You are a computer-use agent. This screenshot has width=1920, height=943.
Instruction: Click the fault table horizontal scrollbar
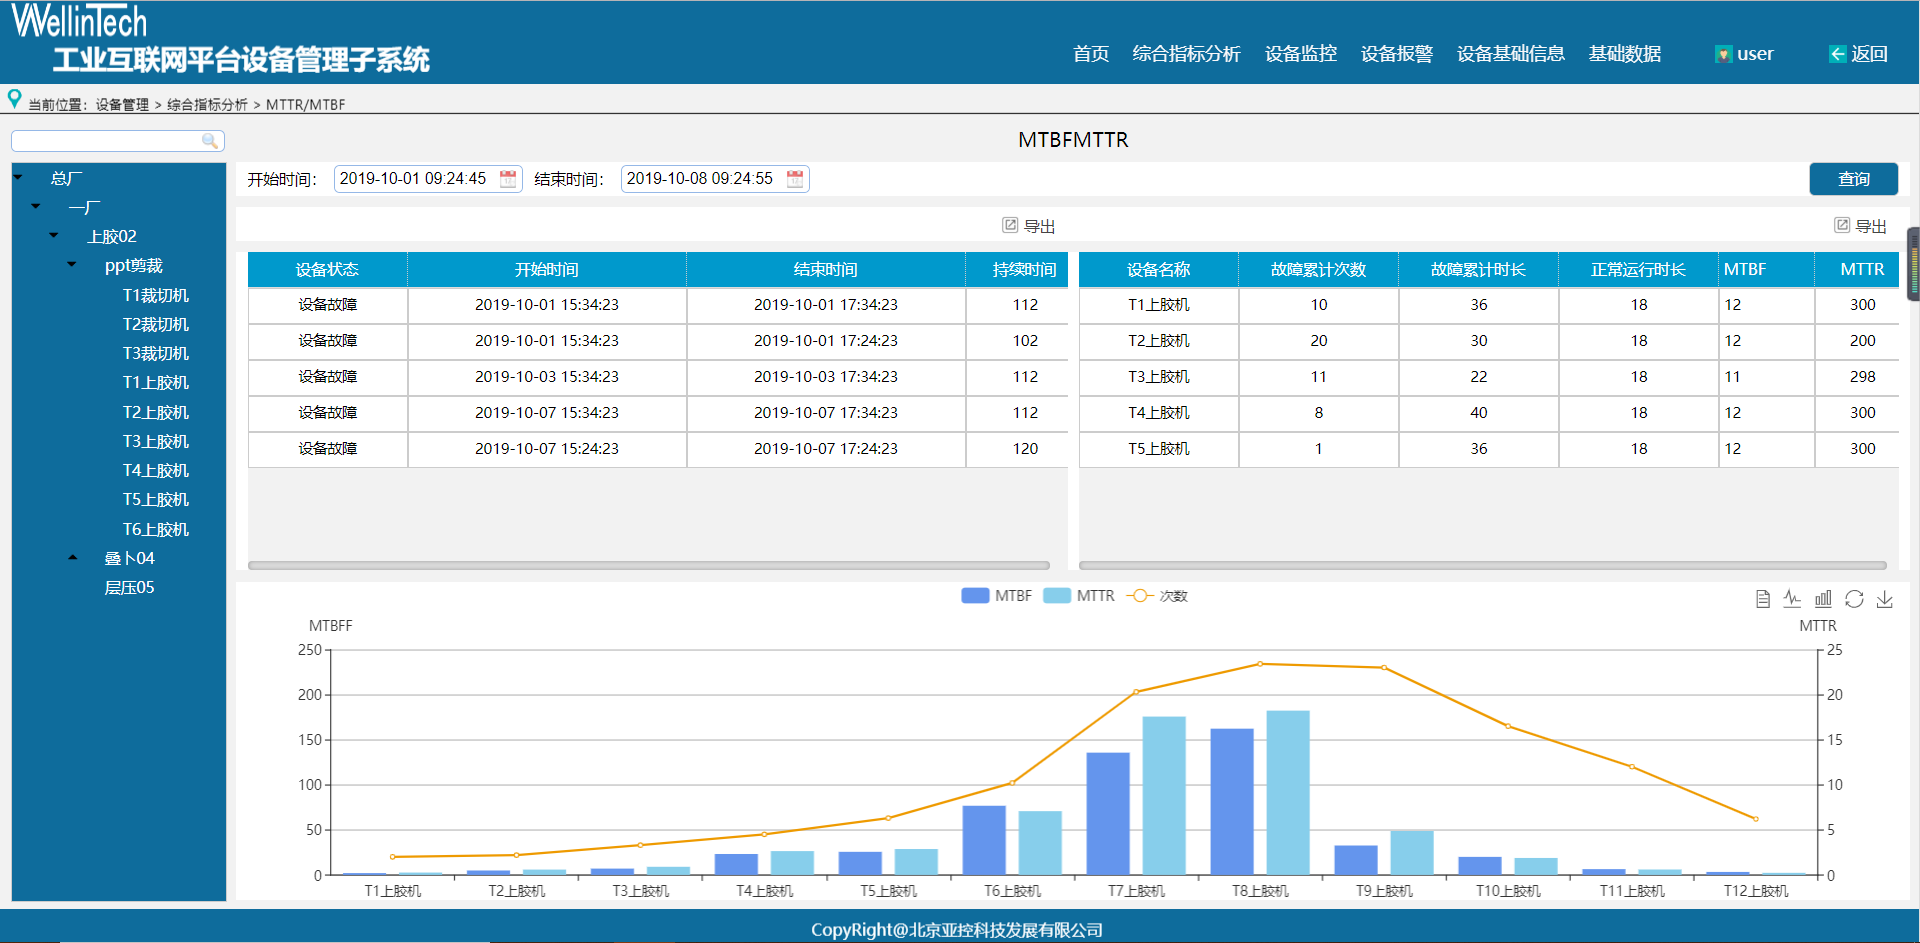[x=649, y=565]
